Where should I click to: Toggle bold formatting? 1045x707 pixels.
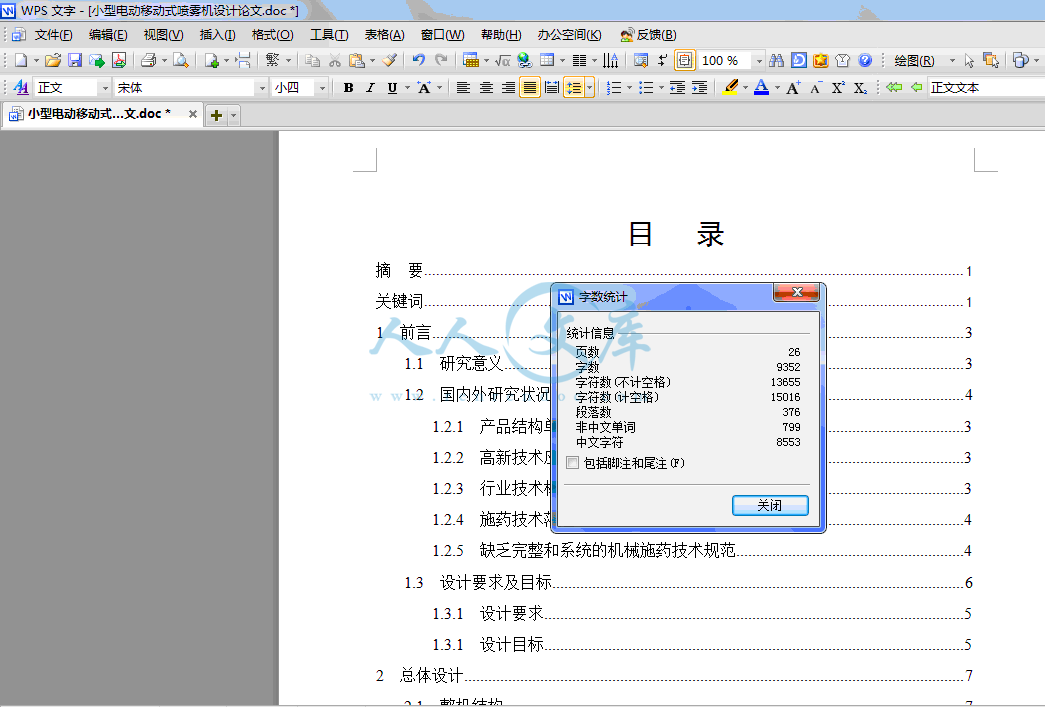[348, 87]
